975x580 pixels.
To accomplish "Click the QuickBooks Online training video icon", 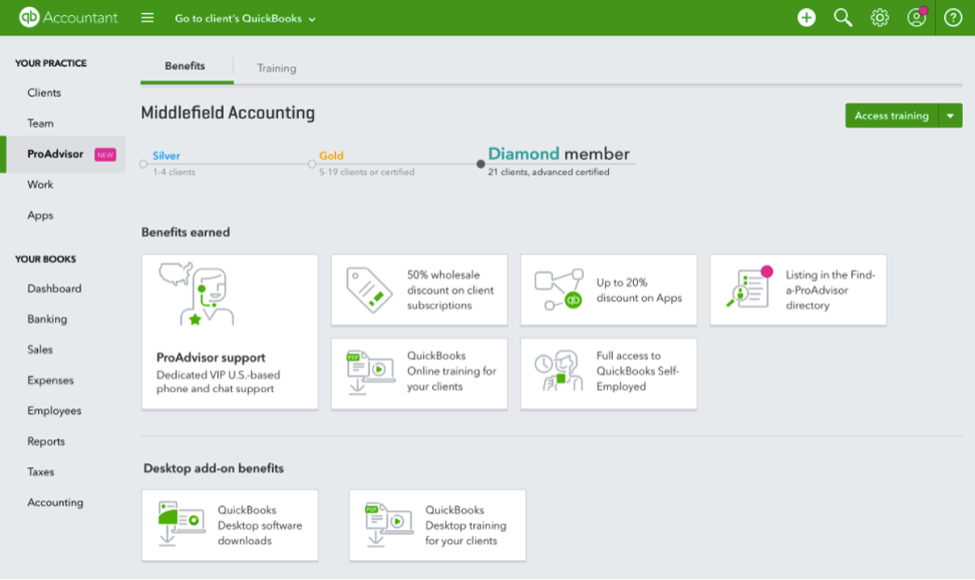I will pos(371,372).
